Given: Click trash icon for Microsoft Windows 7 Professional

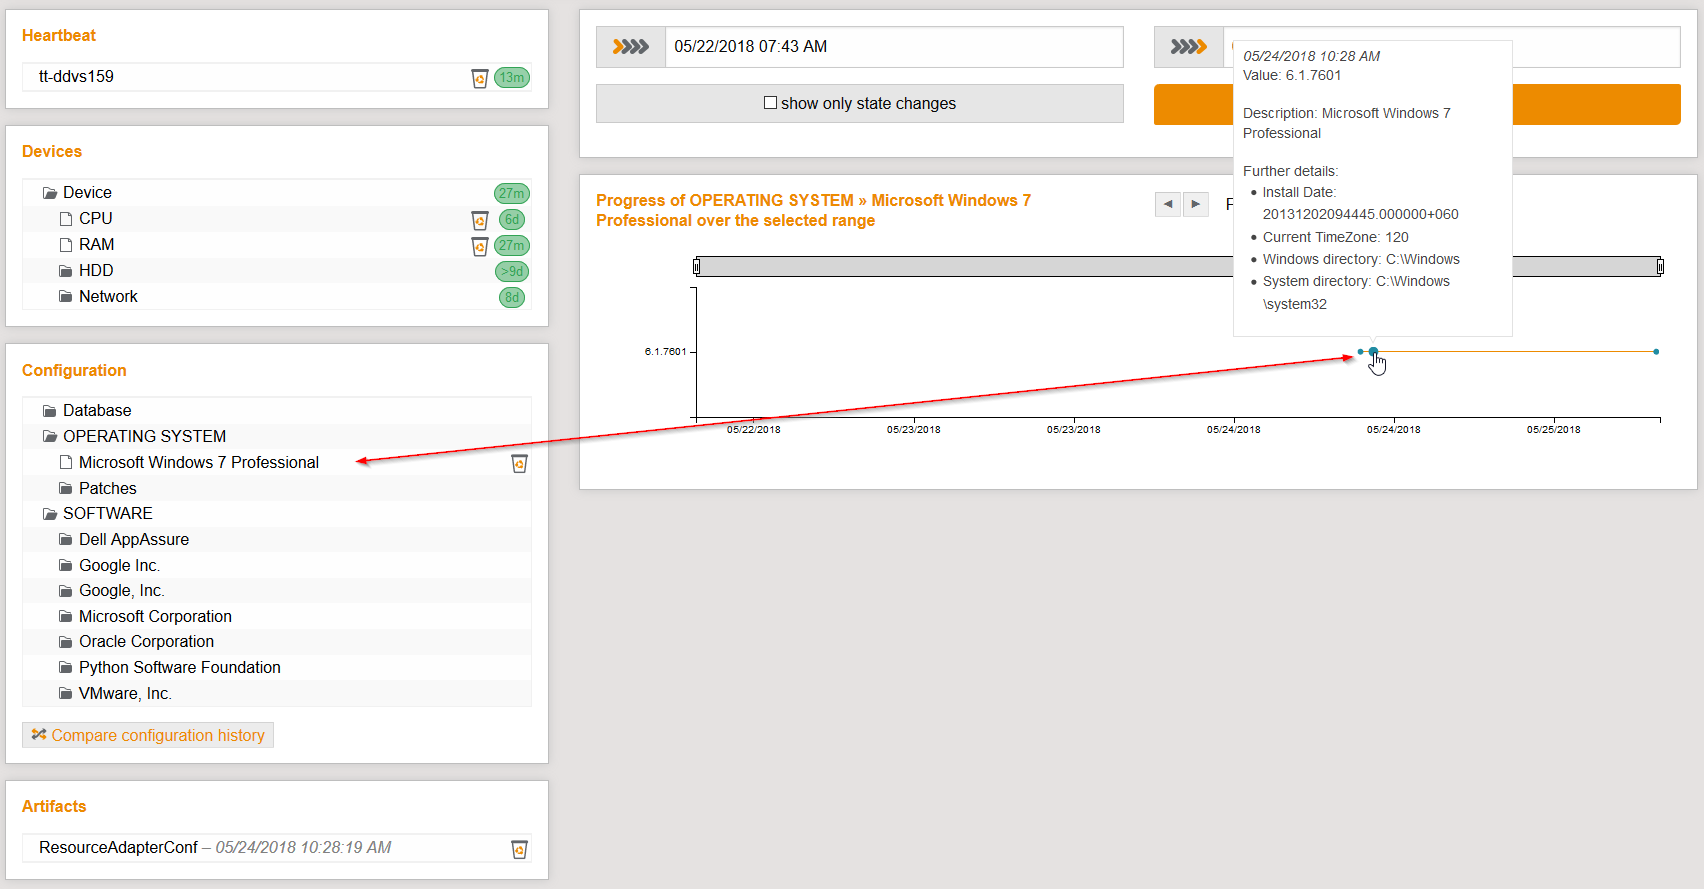Looking at the screenshot, I should pos(519,464).
